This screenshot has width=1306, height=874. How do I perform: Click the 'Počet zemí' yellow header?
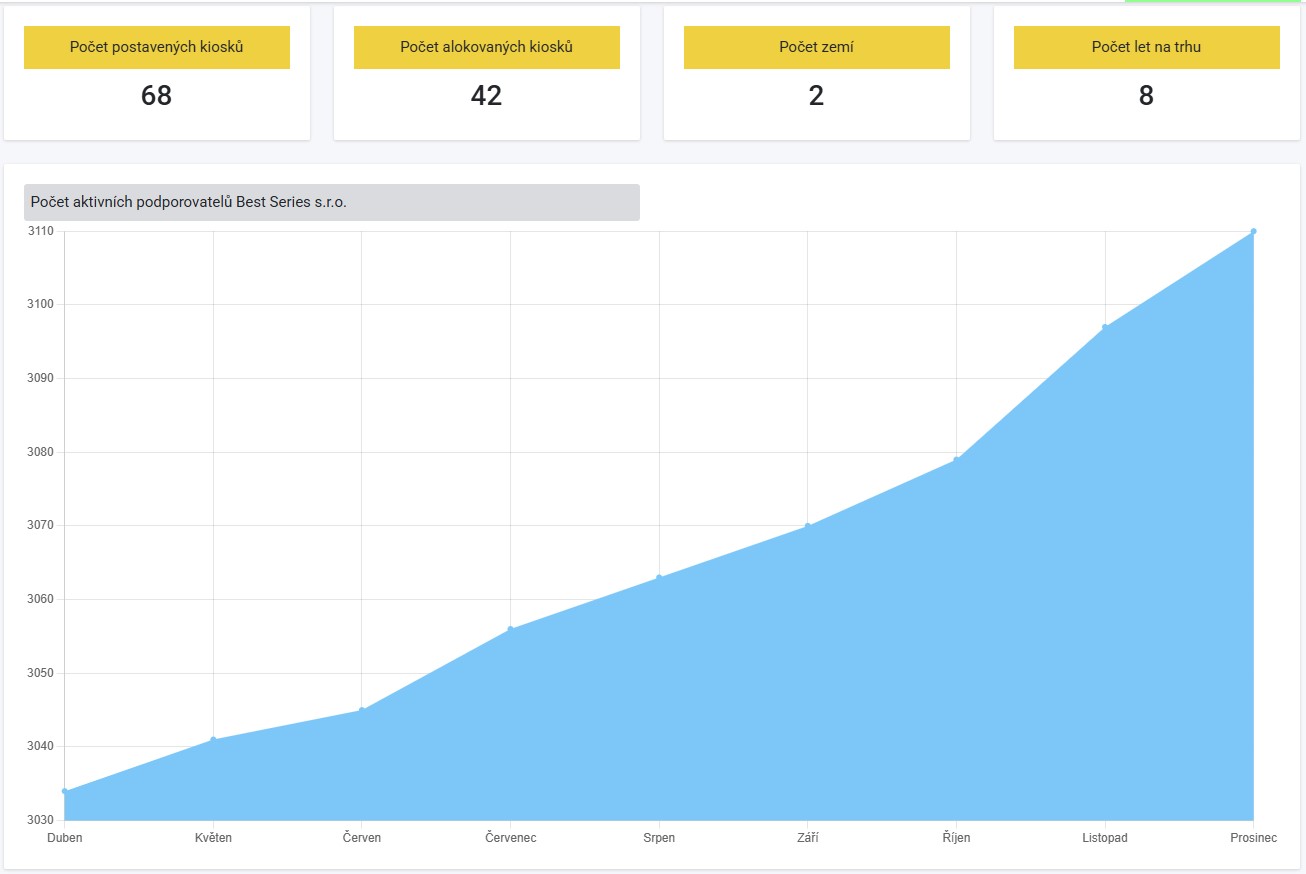816,47
